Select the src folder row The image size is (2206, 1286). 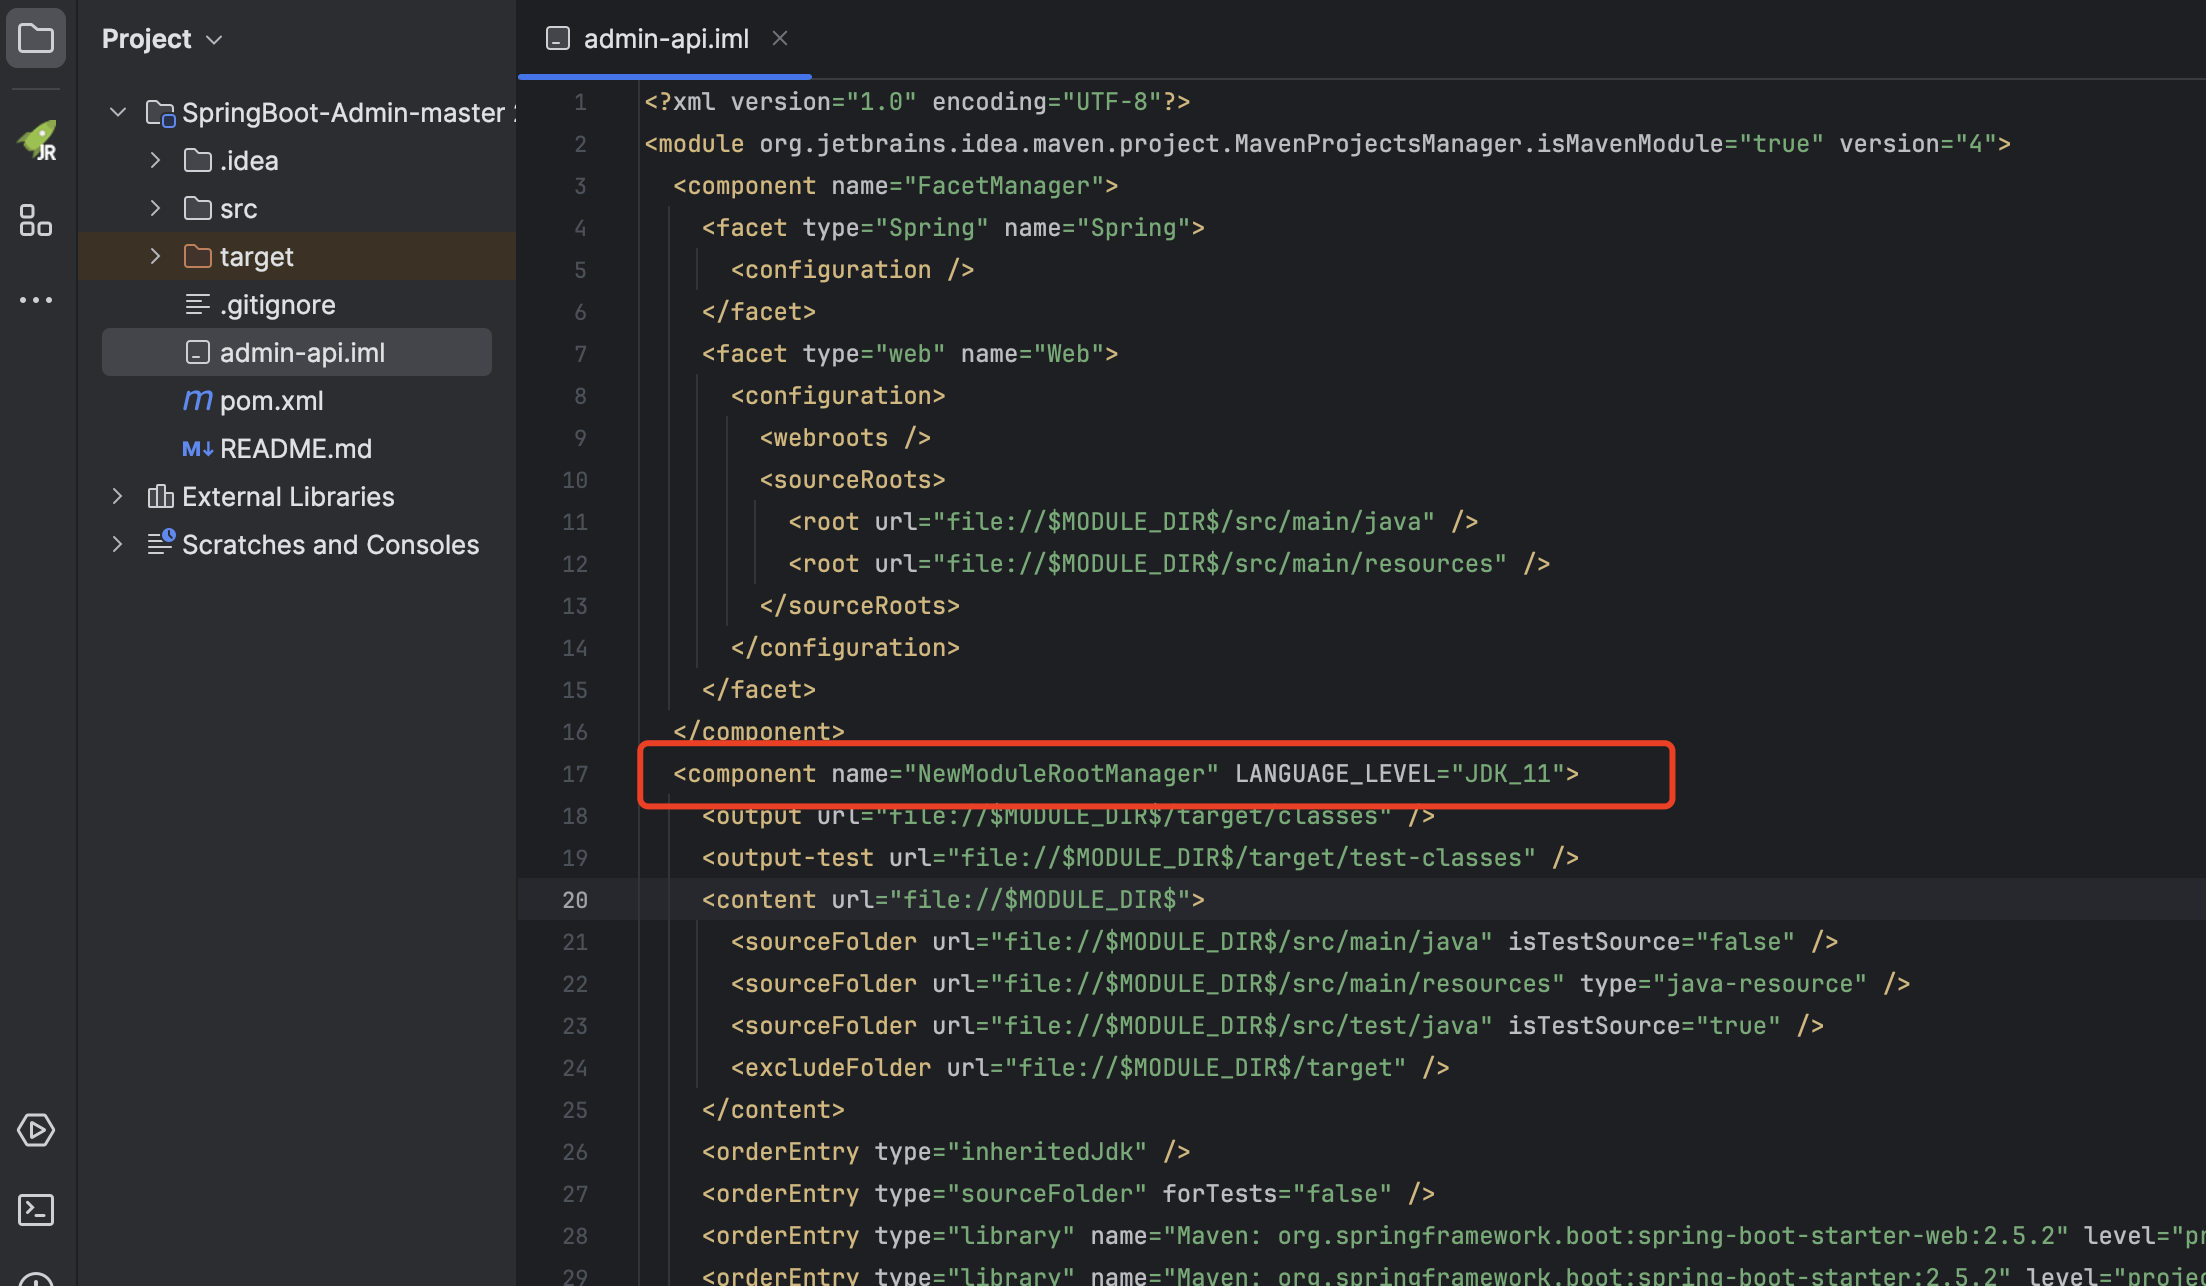pyautogui.click(x=297, y=208)
